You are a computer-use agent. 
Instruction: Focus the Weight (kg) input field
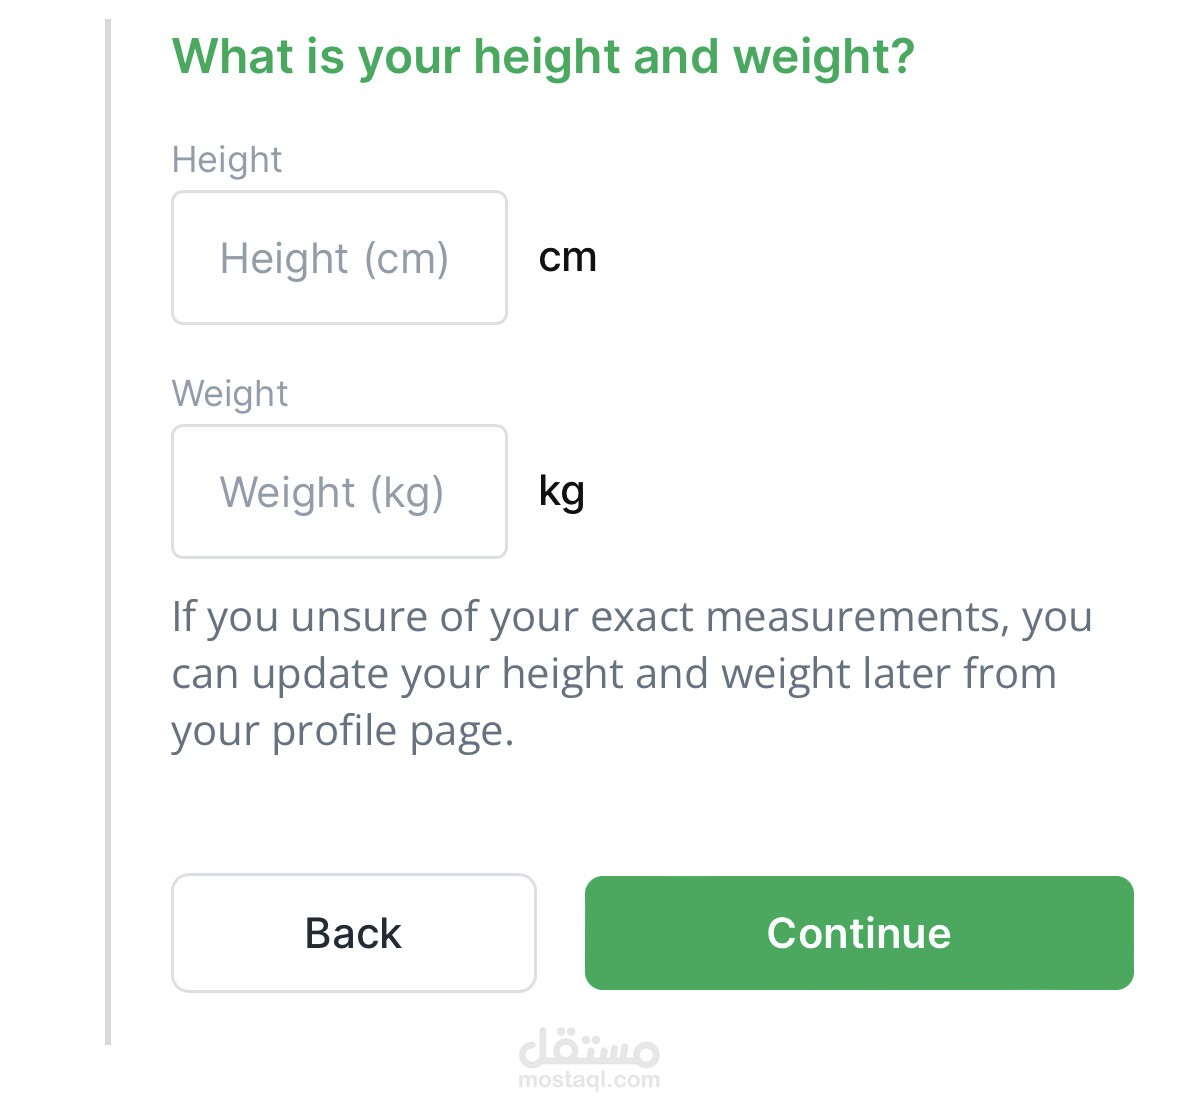(339, 492)
